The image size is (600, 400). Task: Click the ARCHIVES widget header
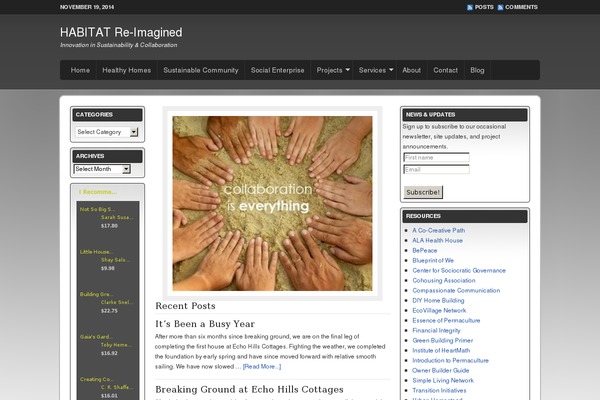coord(108,156)
